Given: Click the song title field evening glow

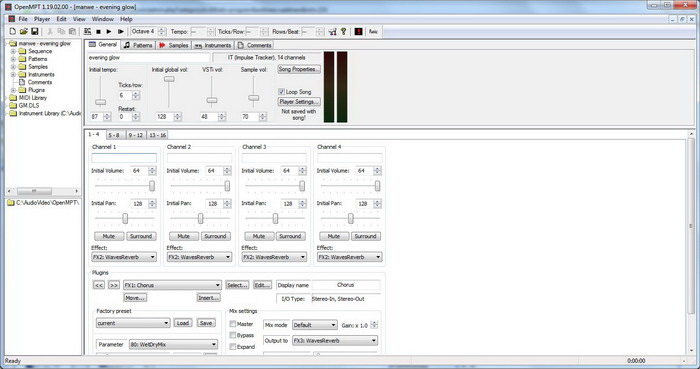Looking at the screenshot, I should [x=148, y=58].
